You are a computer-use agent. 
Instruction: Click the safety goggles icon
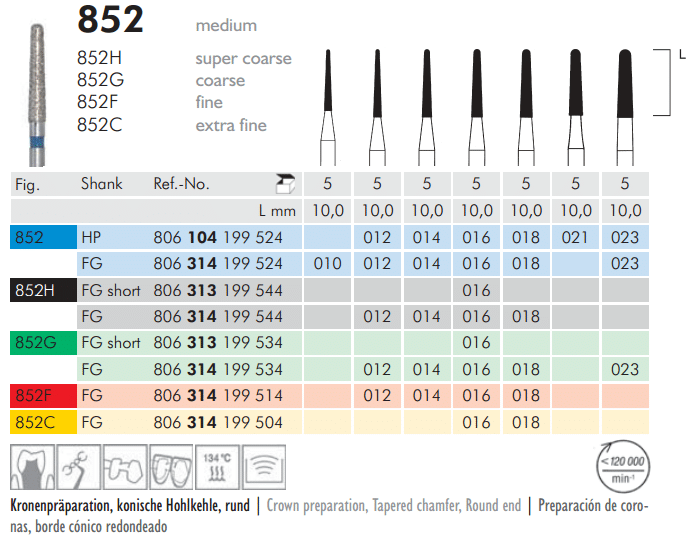[x=173, y=467]
